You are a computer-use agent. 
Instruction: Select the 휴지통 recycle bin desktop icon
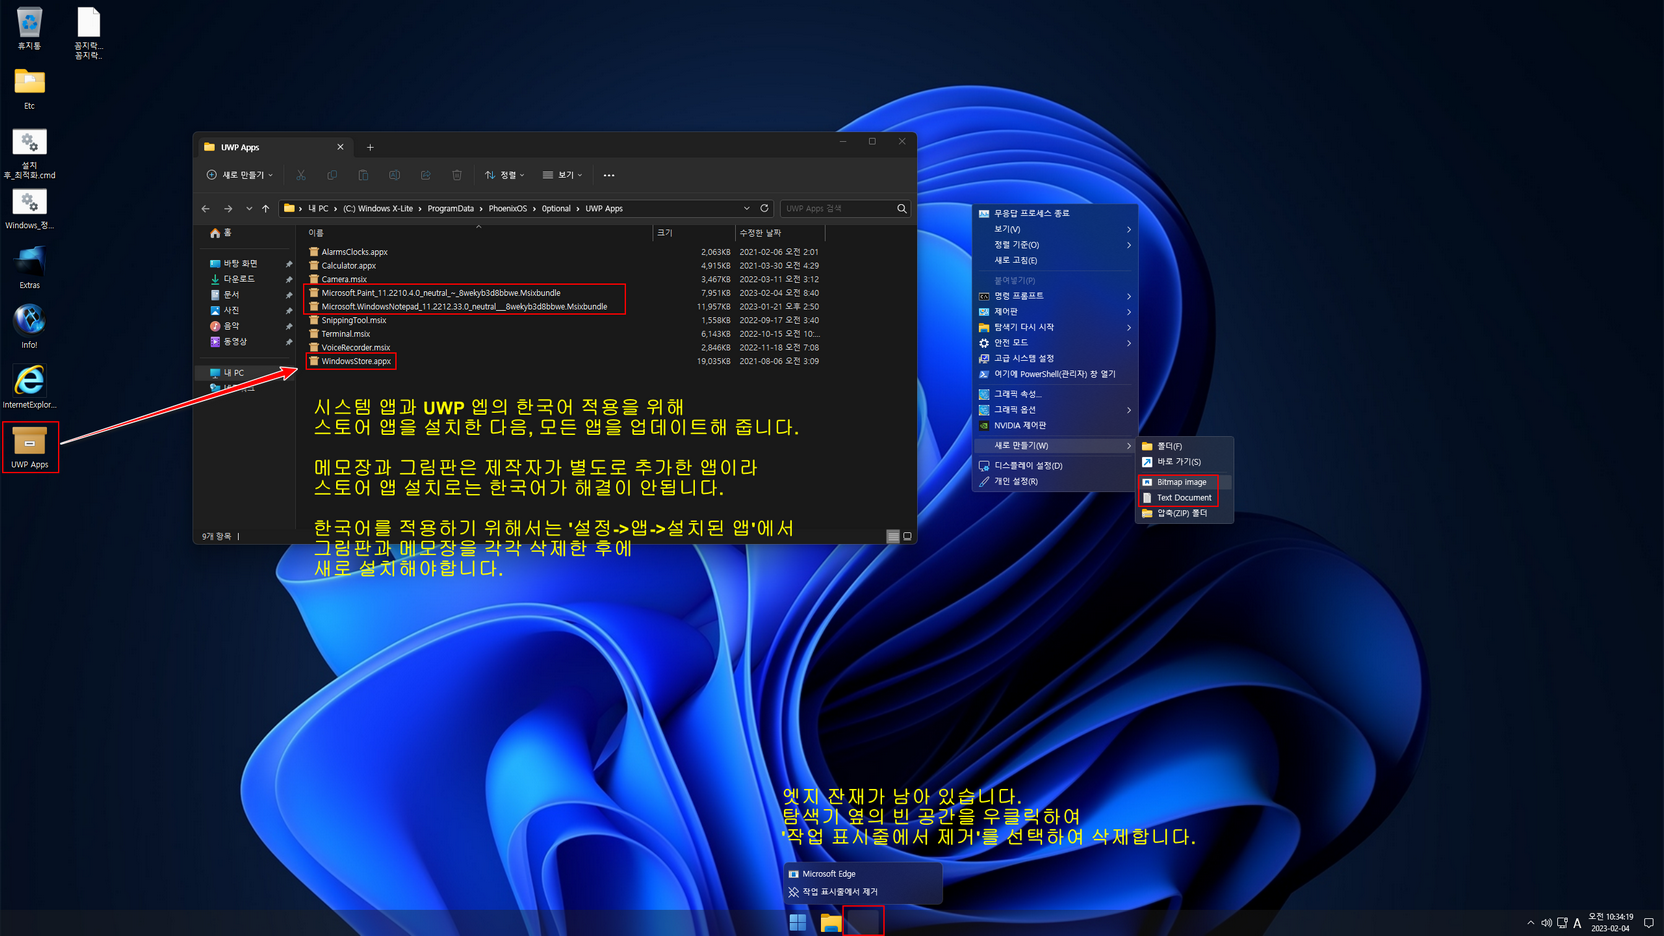click(x=29, y=29)
